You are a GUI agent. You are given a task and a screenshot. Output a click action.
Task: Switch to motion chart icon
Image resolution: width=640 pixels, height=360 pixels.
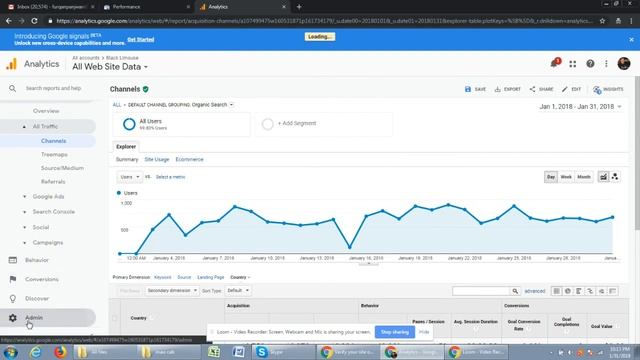coord(615,177)
